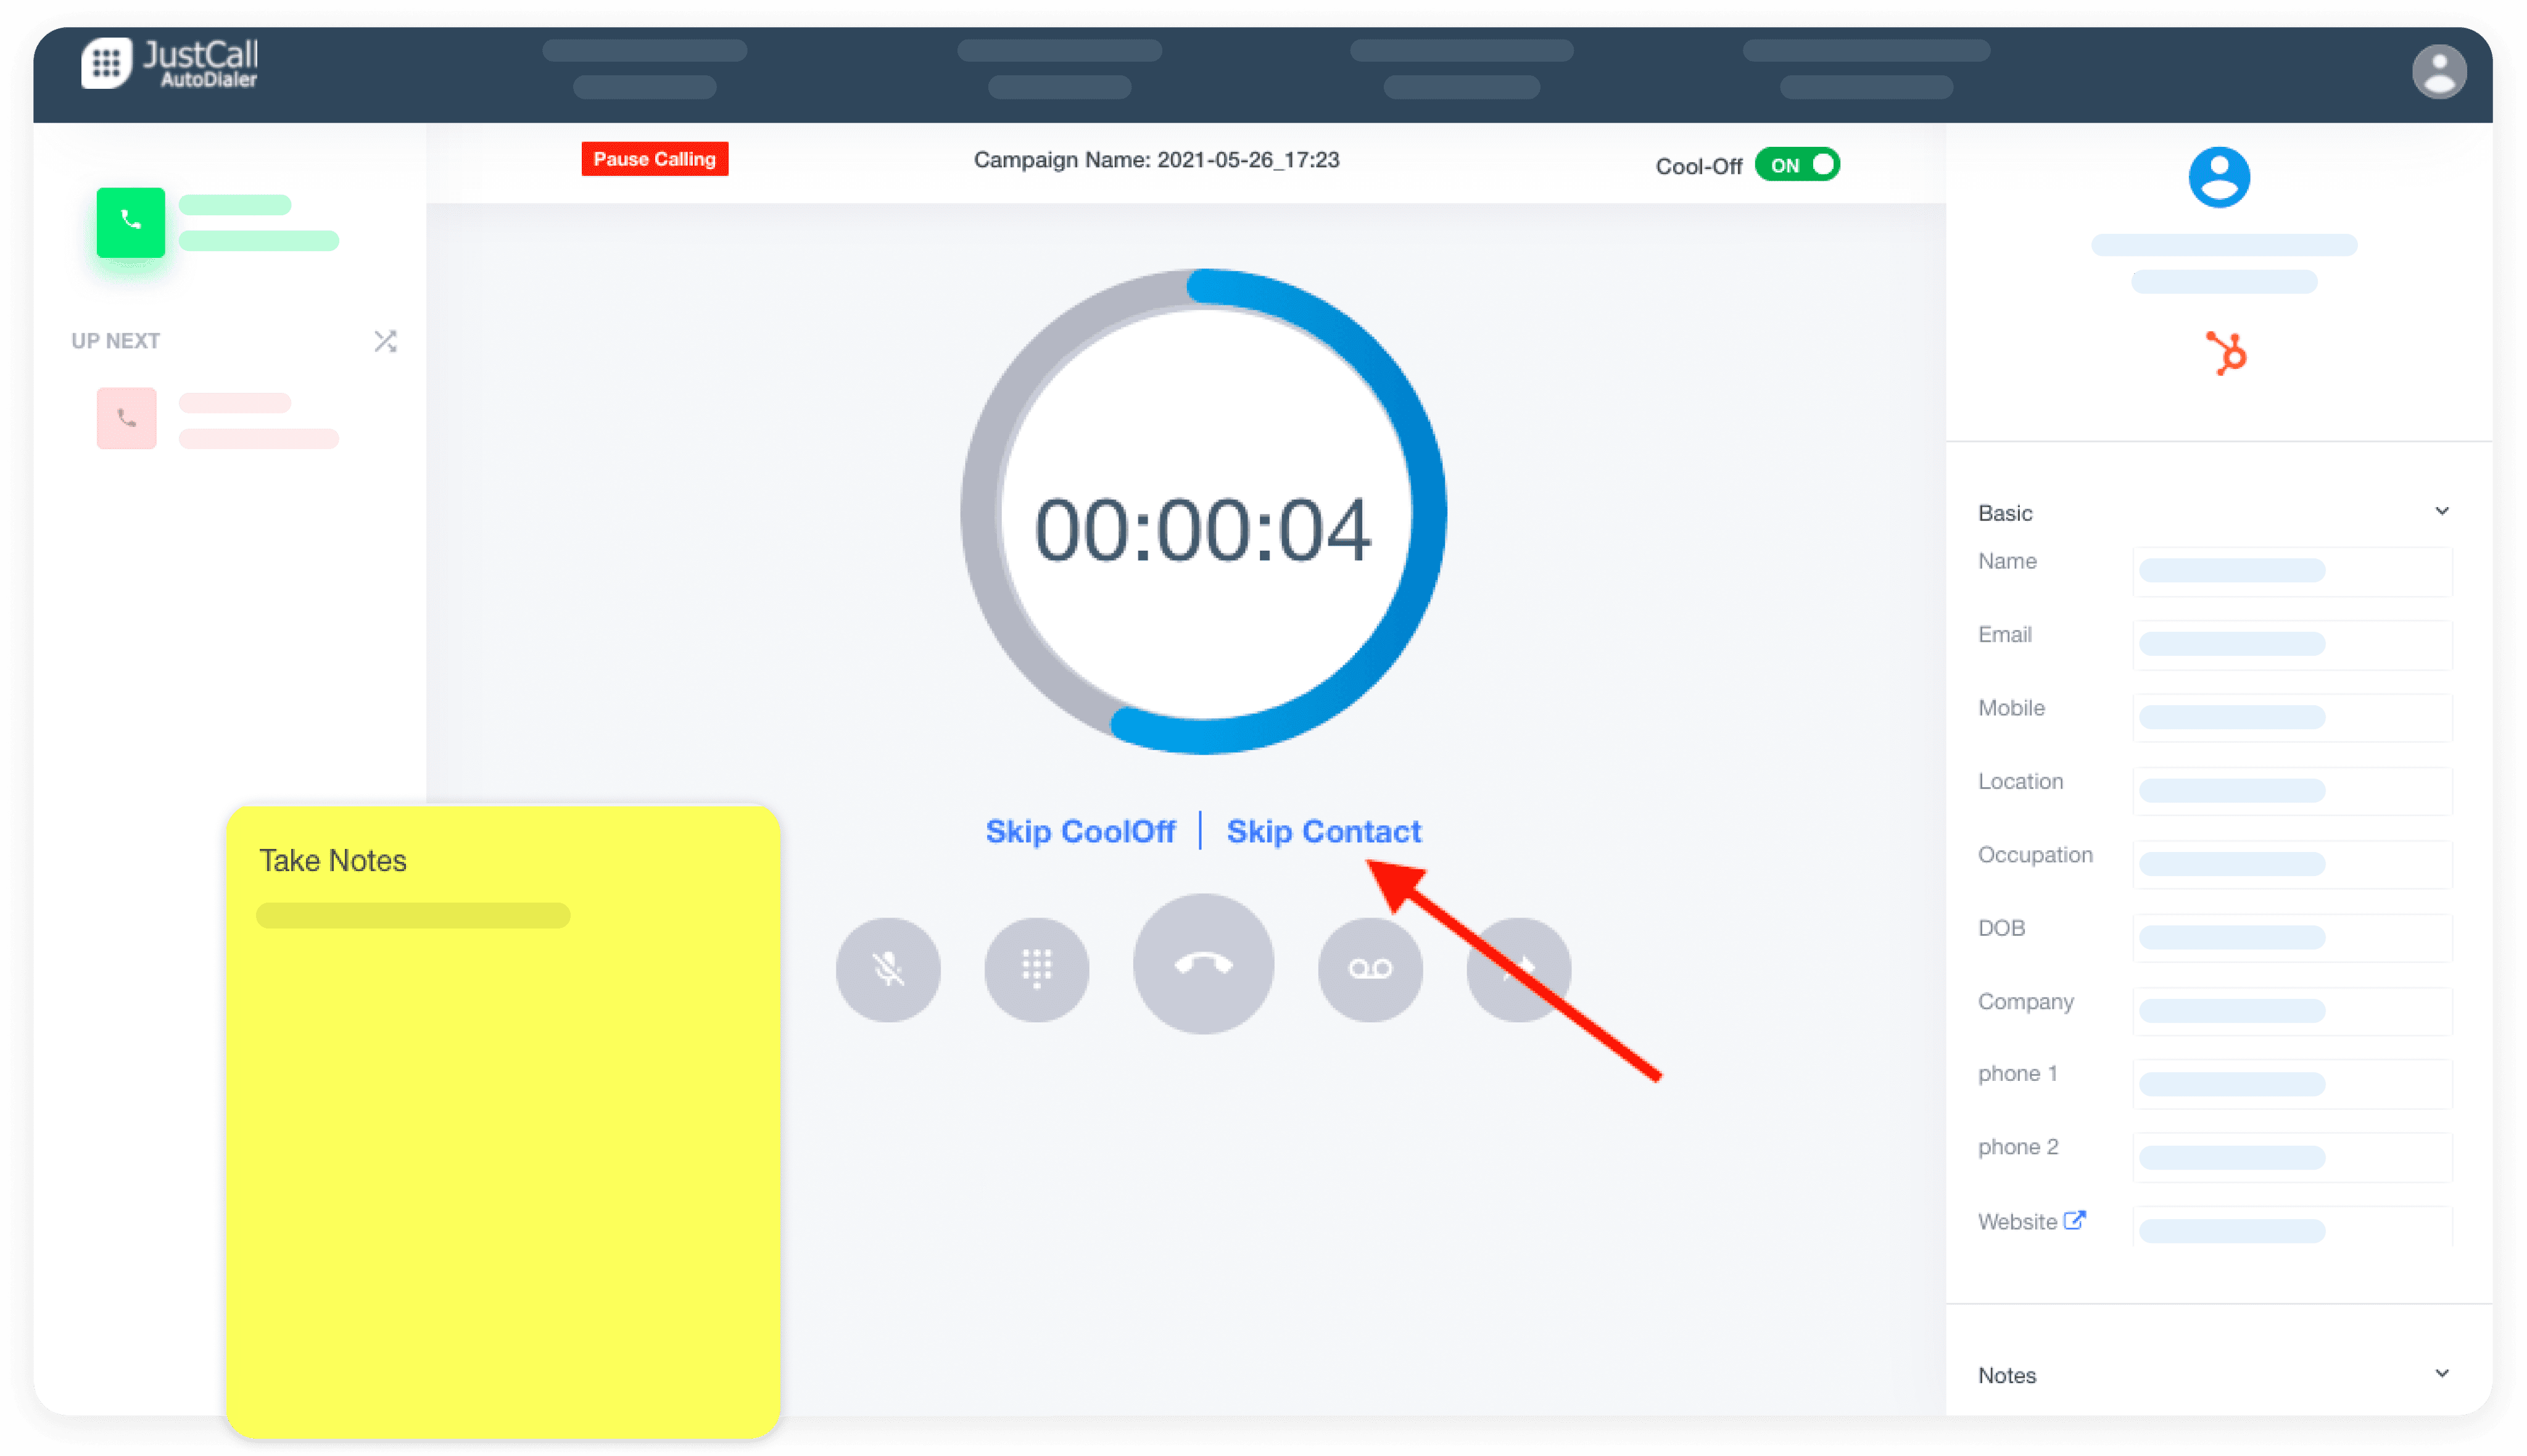Click the Company field

pos(2292,1011)
